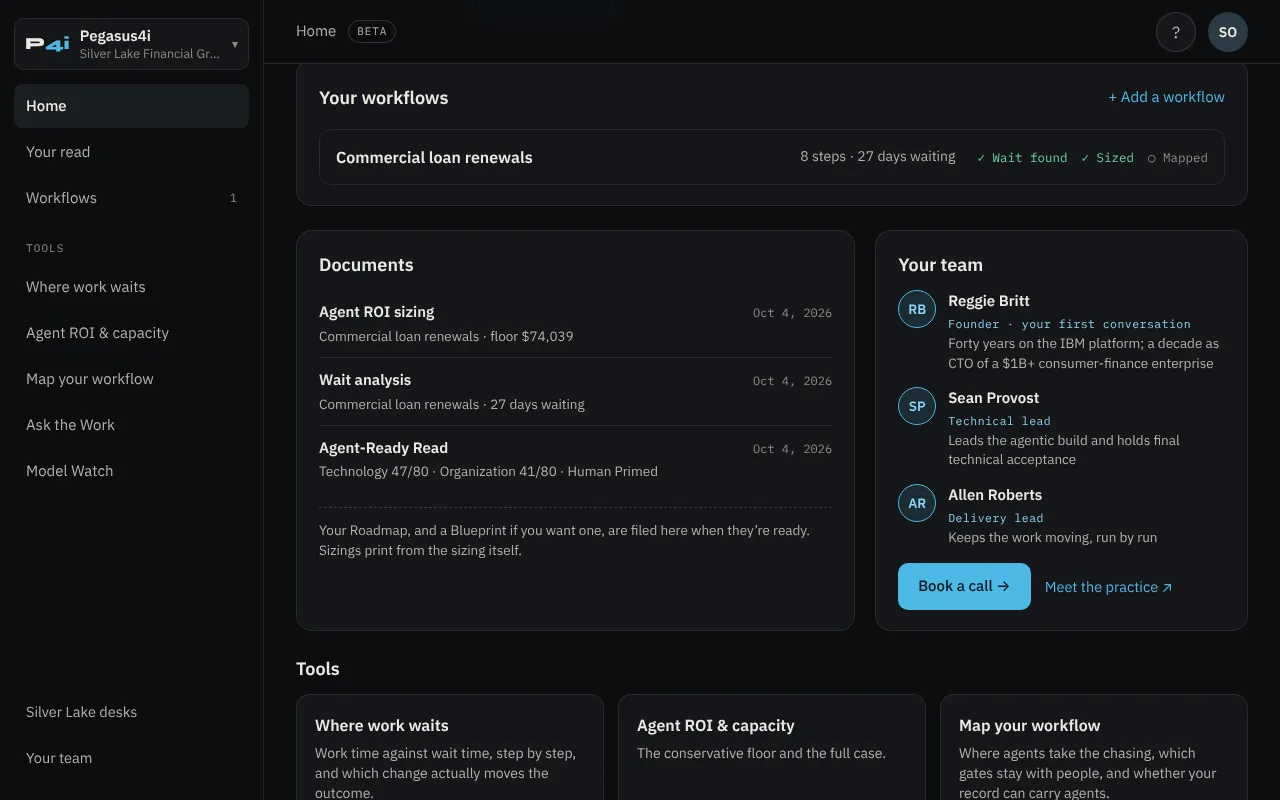Click Reggie Britt's RB avatar

coord(917,309)
